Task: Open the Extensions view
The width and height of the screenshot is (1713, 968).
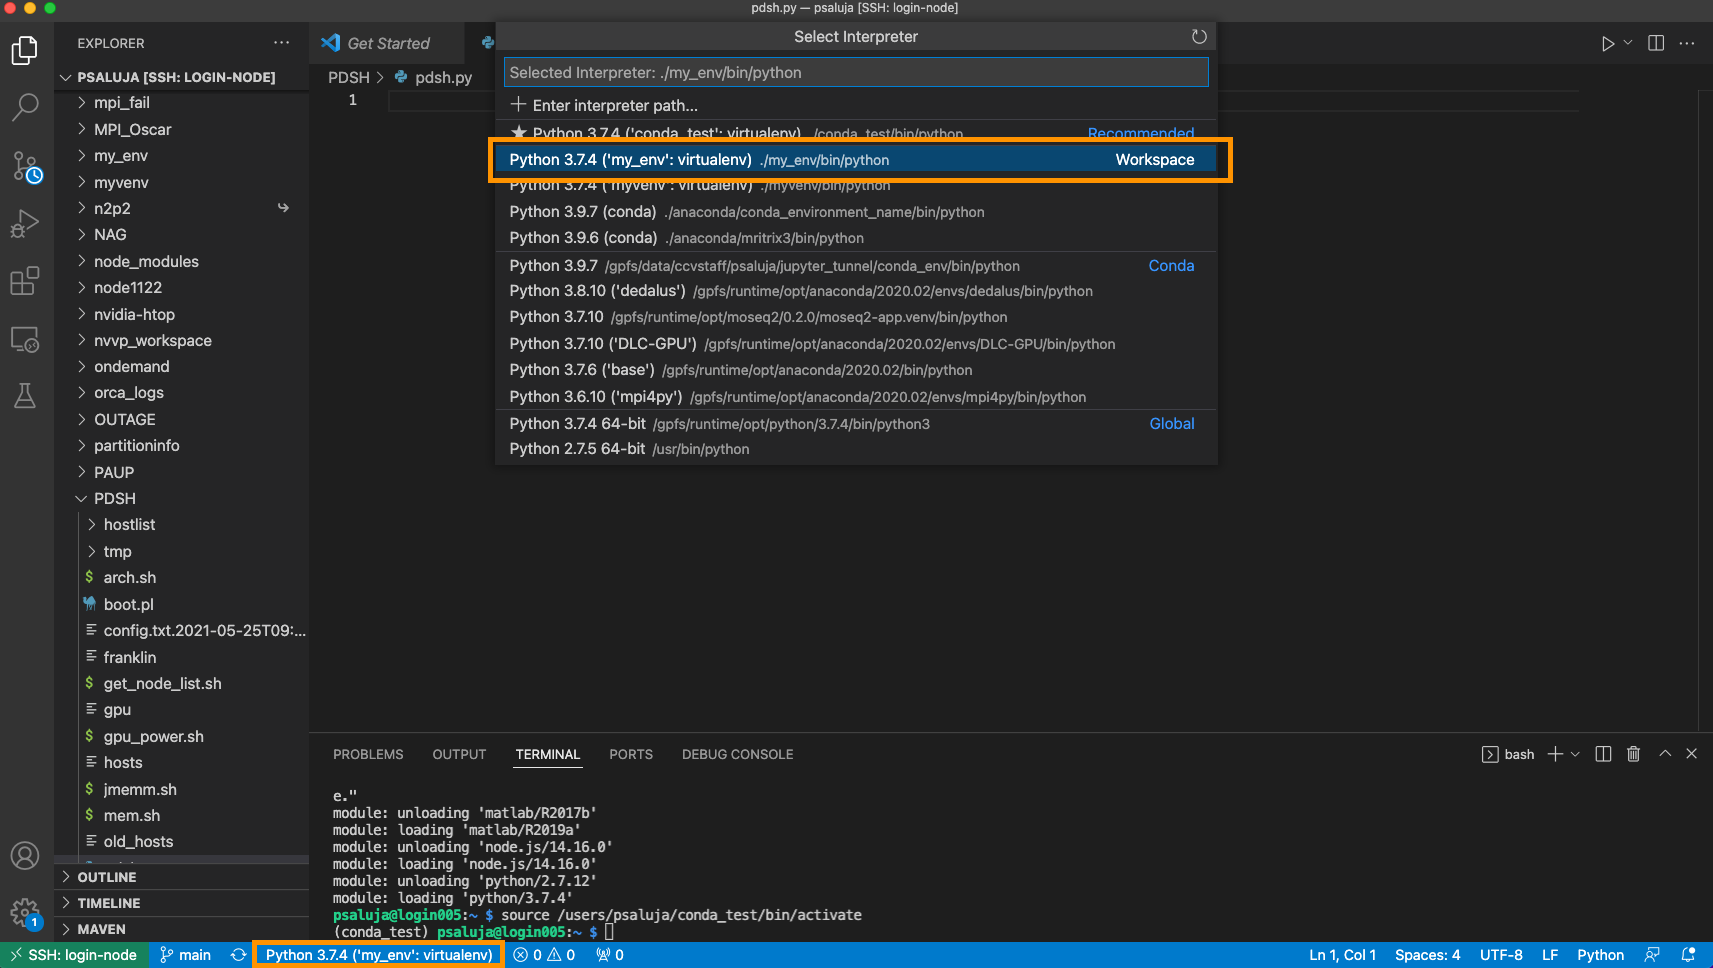Action: [25, 281]
